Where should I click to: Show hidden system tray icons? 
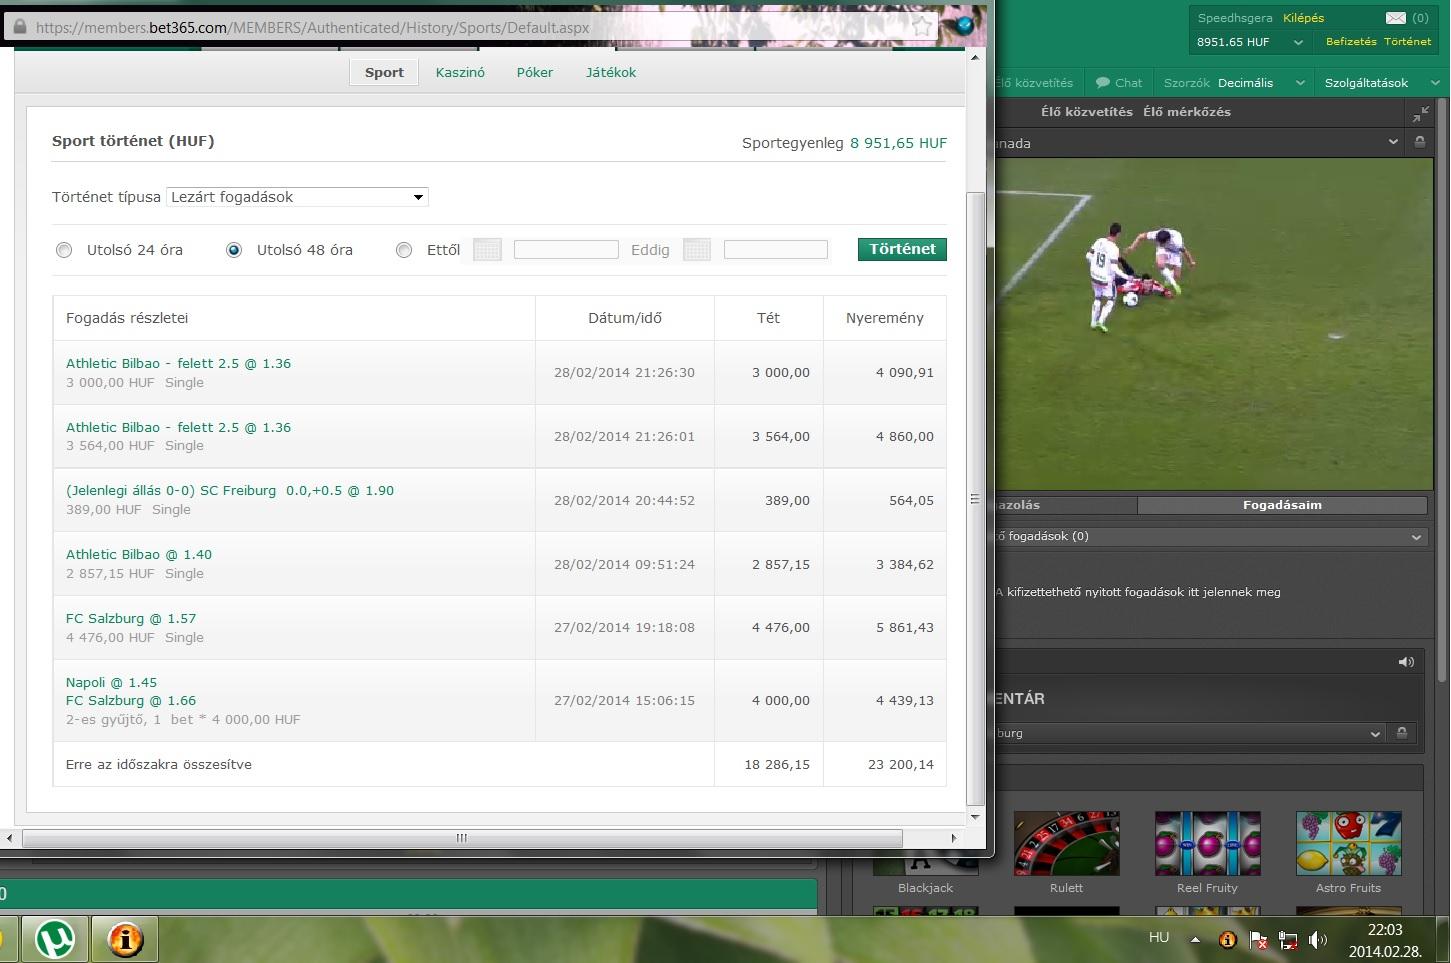pyautogui.click(x=1195, y=939)
